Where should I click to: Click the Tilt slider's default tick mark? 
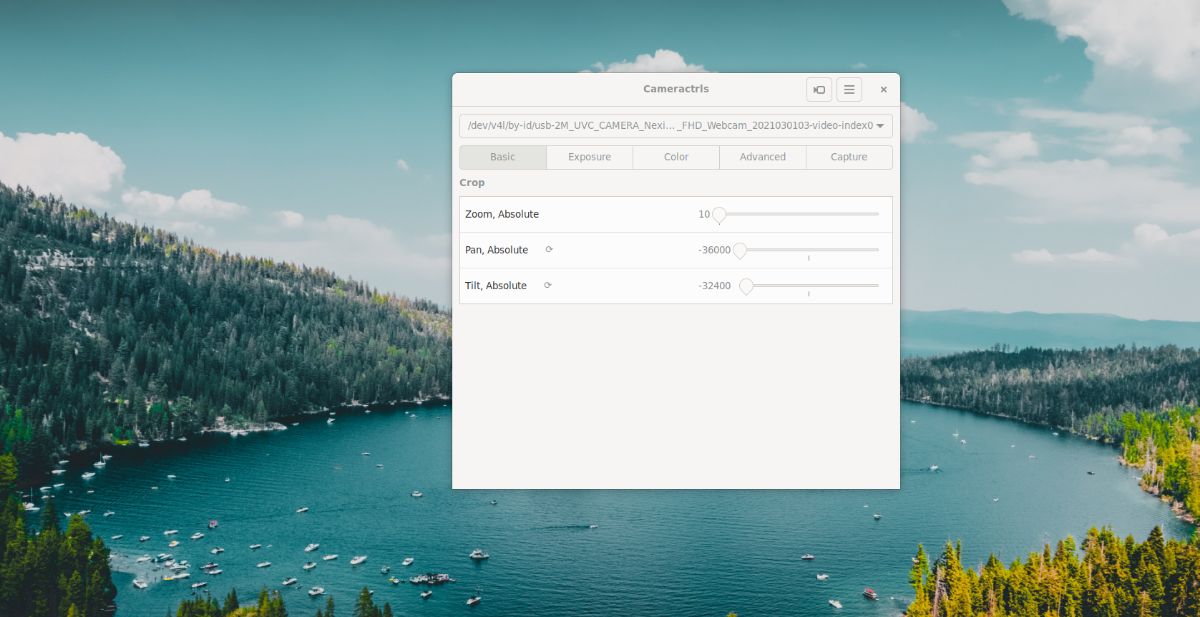(809, 294)
